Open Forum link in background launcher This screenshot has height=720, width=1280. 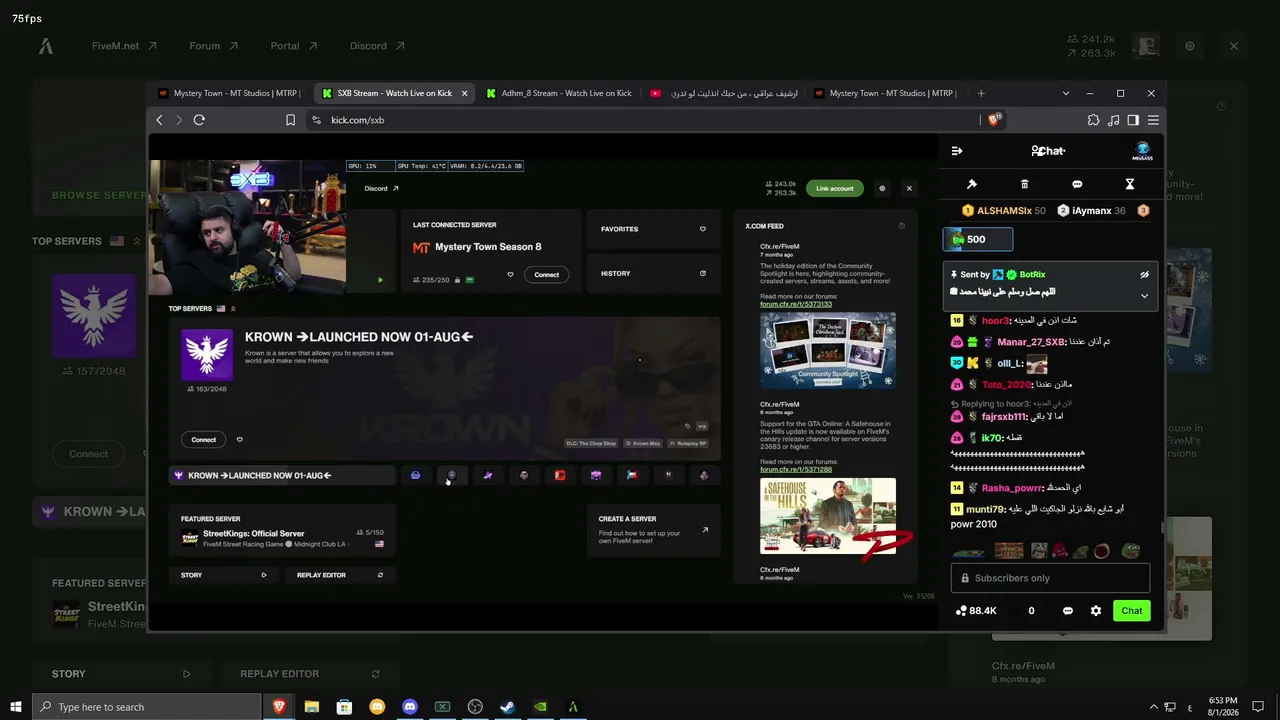coord(214,46)
